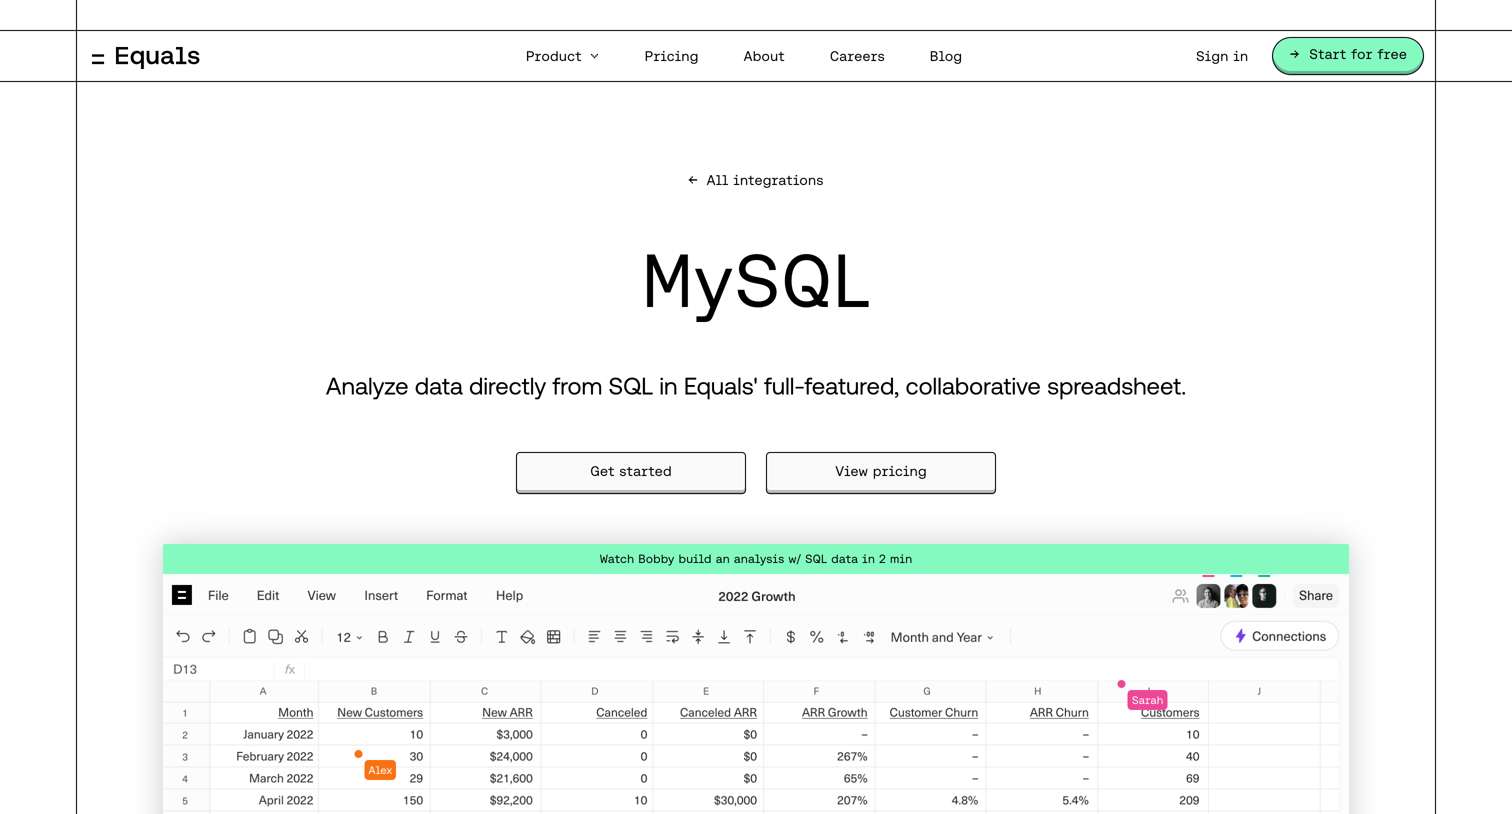This screenshot has width=1512, height=814.
Task: Open the Insert menu
Action: click(381, 596)
